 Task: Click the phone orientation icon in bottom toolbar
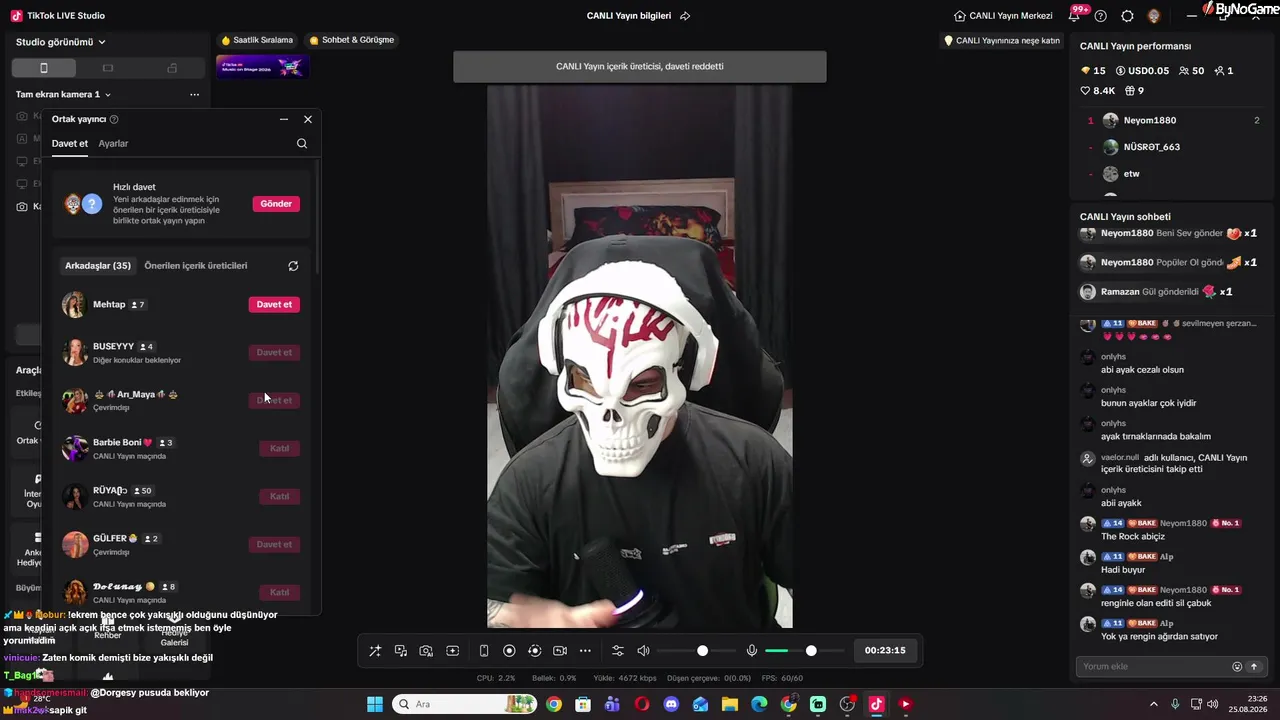pos(484,651)
